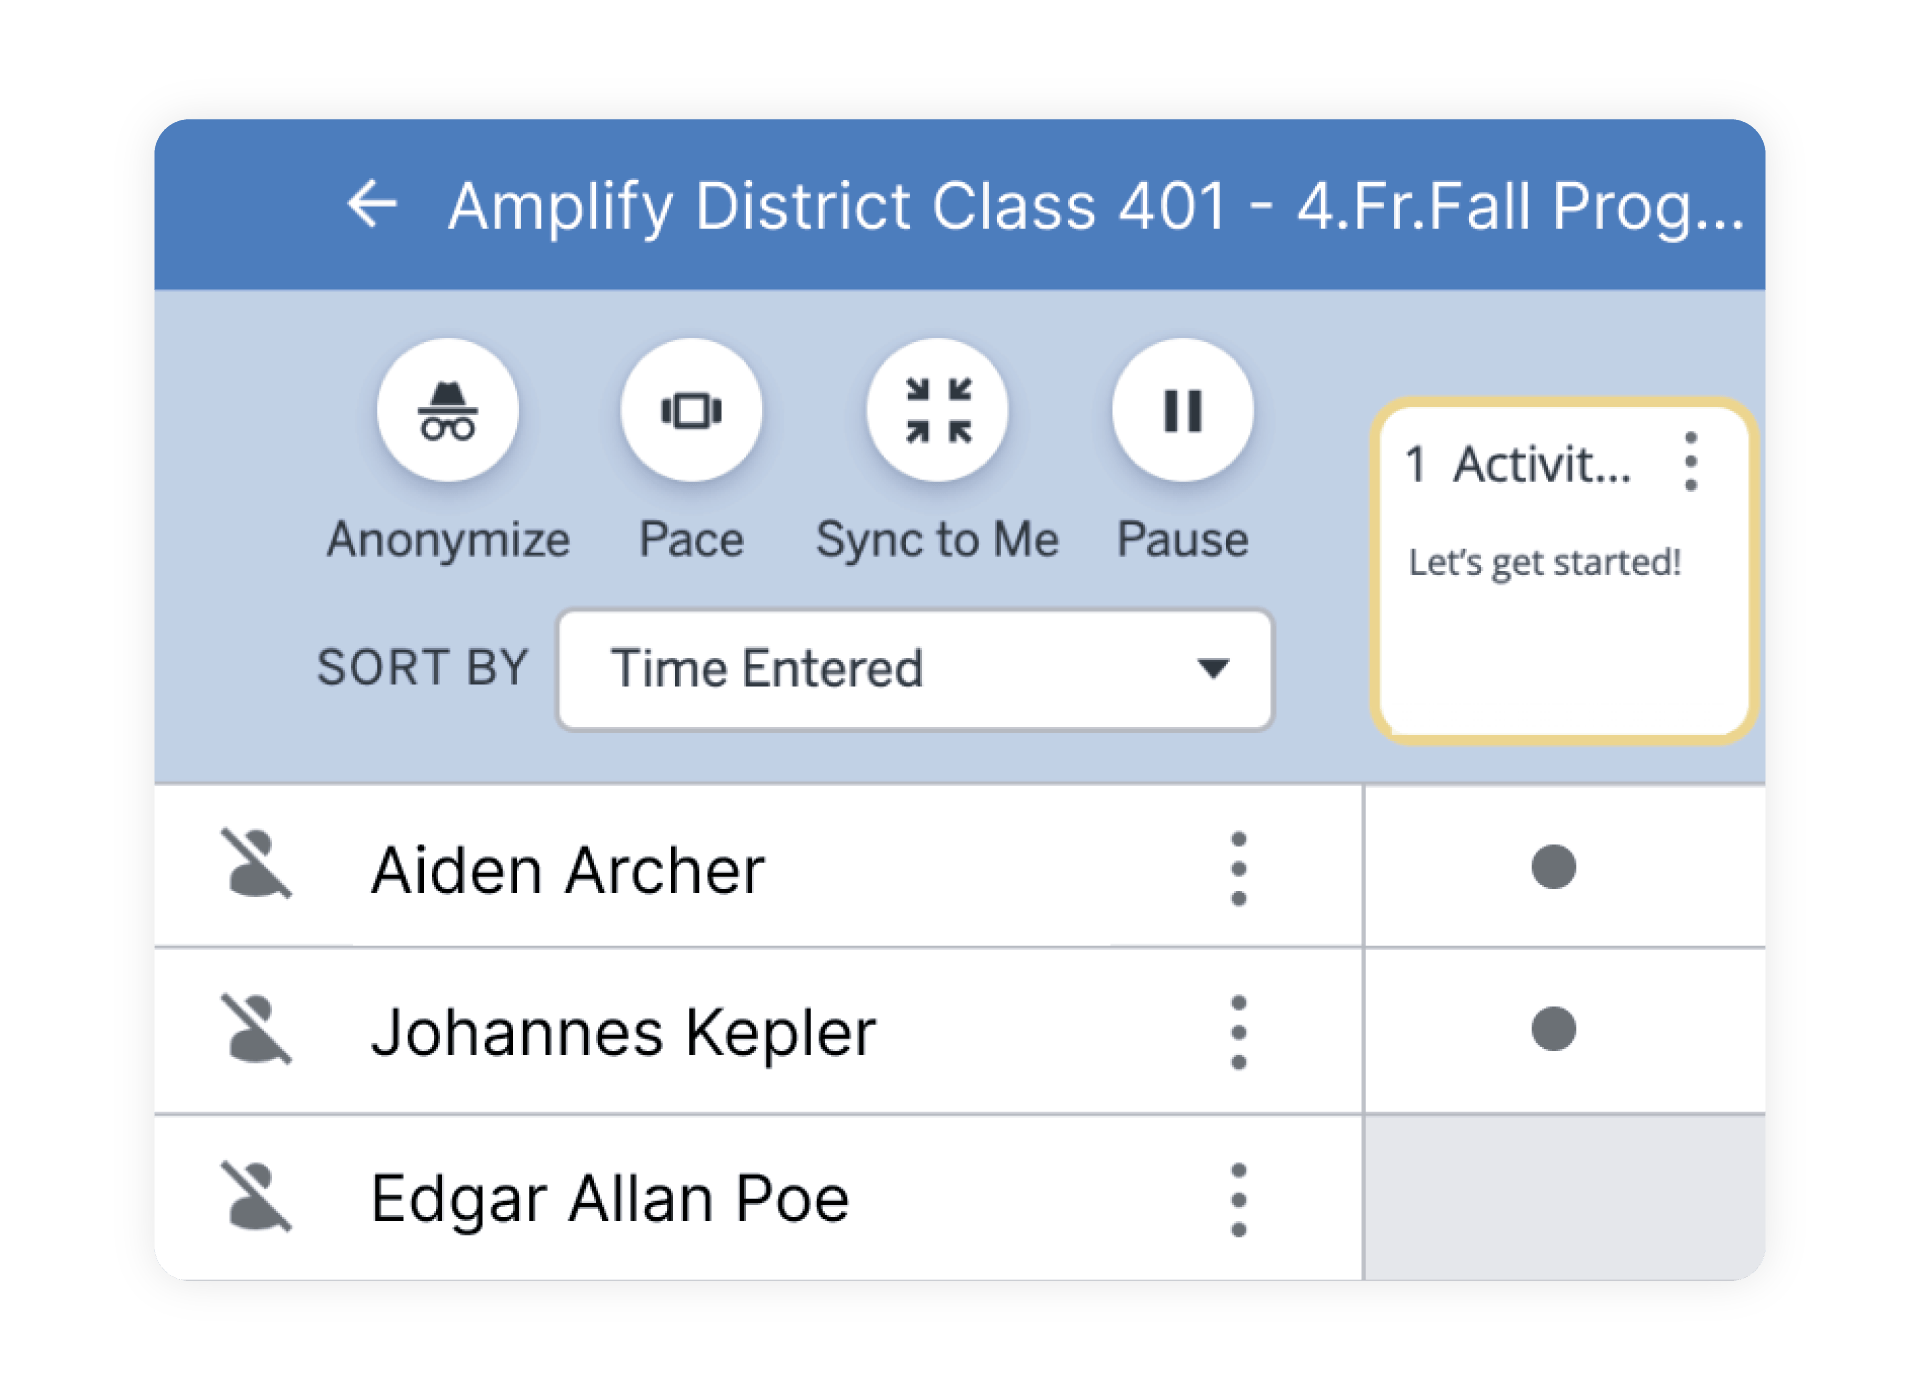Click Johannes Kepler's progress dot
This screenshot has width=1920, height=1400.
(1553, 1029)
